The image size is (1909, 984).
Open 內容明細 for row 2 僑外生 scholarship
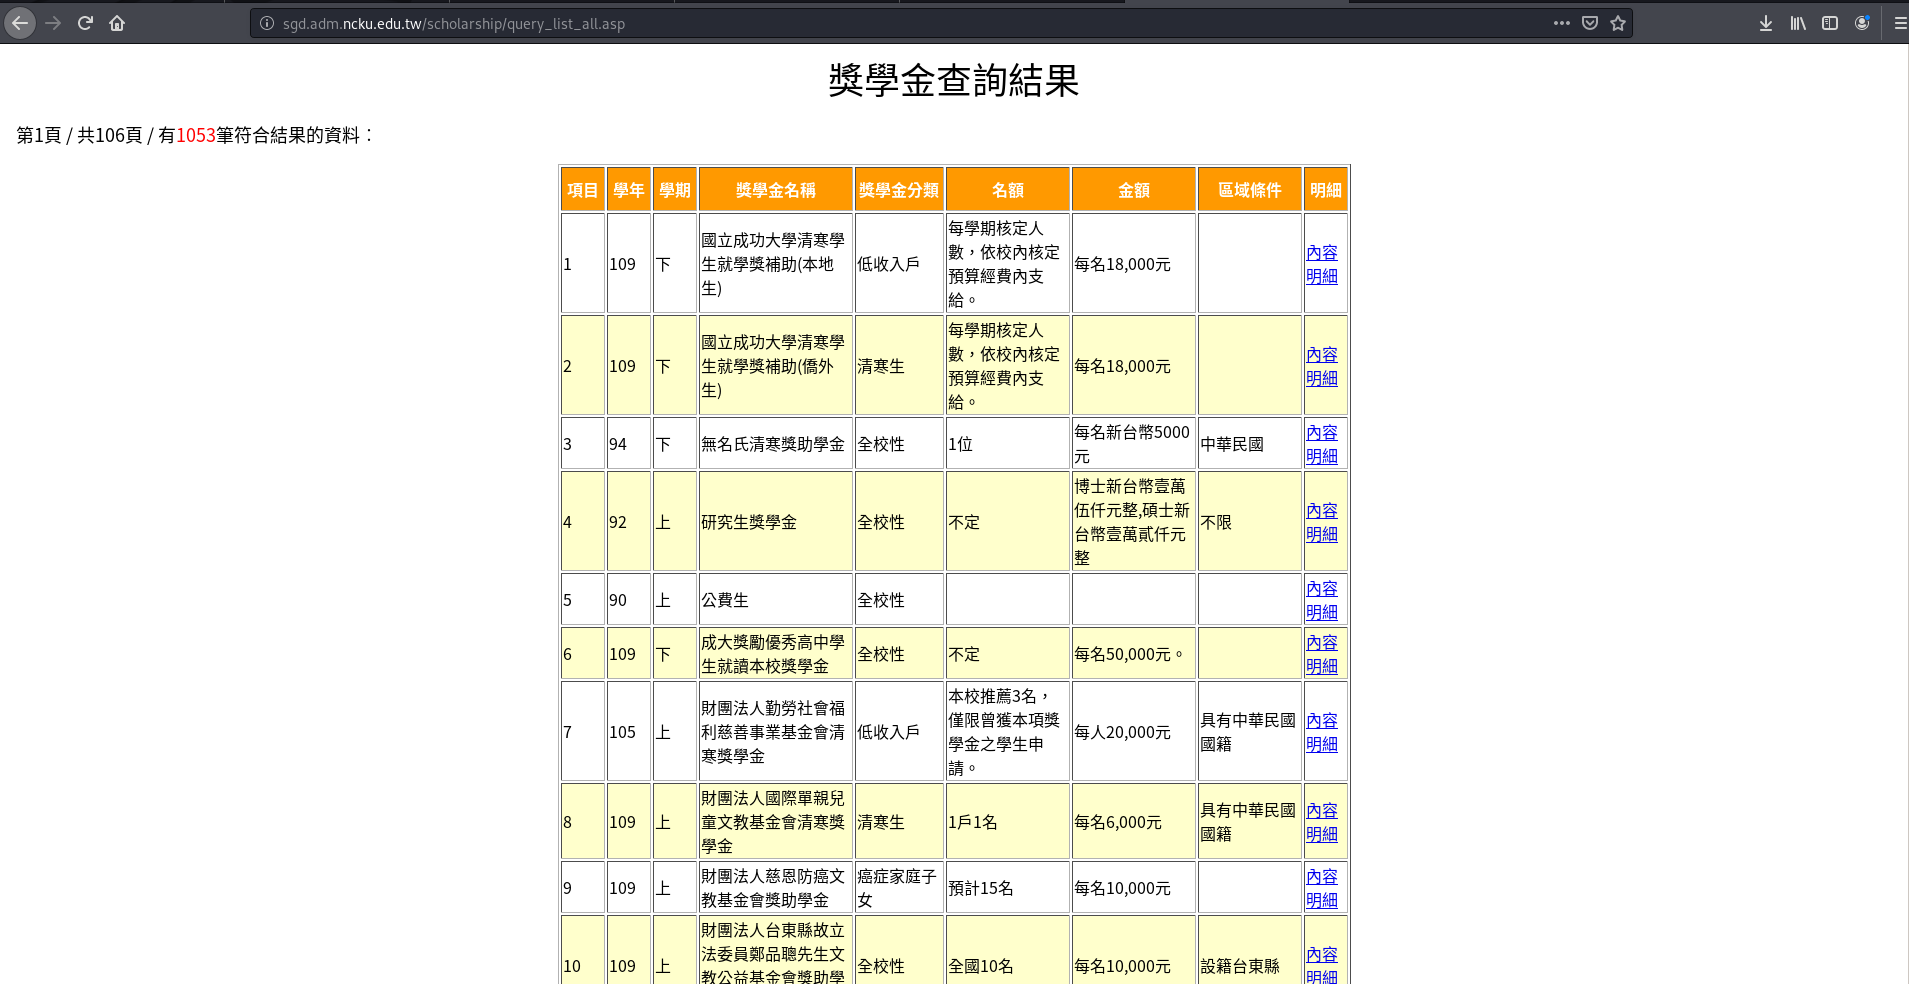(1322, 367)
